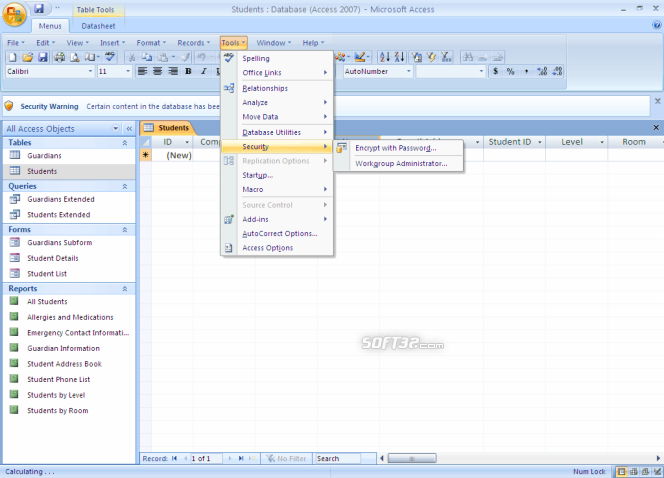Open the Calibri font dropdown
This screenshot has height=478, width=664.
pyautogui.click(x=90, y=71)
